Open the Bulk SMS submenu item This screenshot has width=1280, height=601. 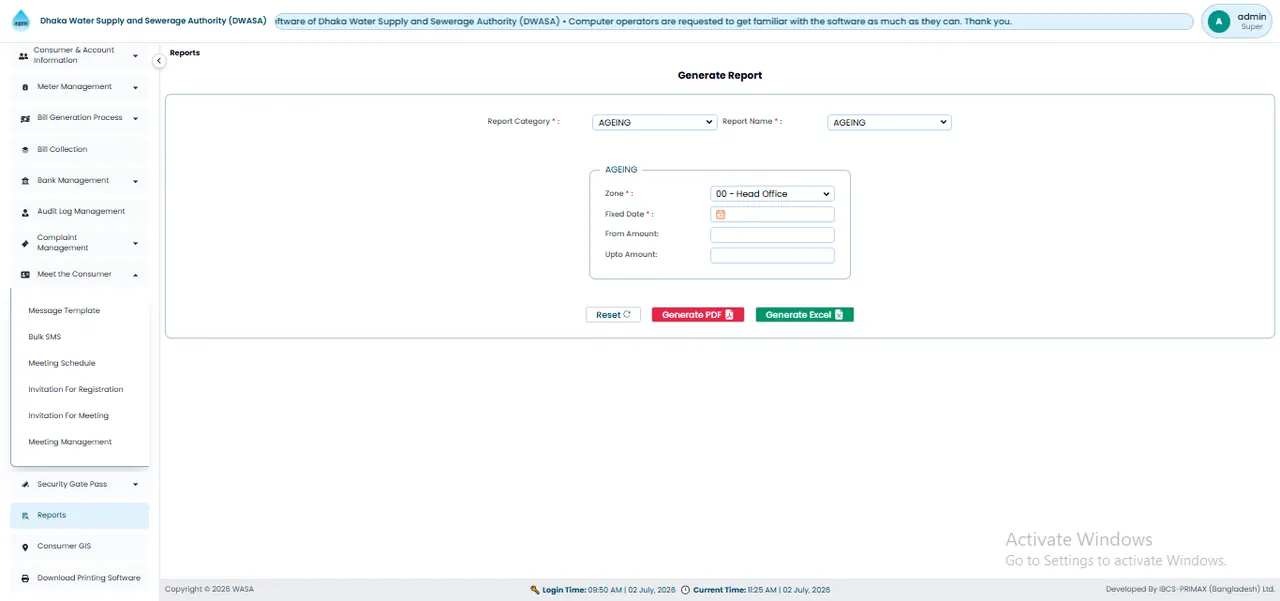pos(45,337)
